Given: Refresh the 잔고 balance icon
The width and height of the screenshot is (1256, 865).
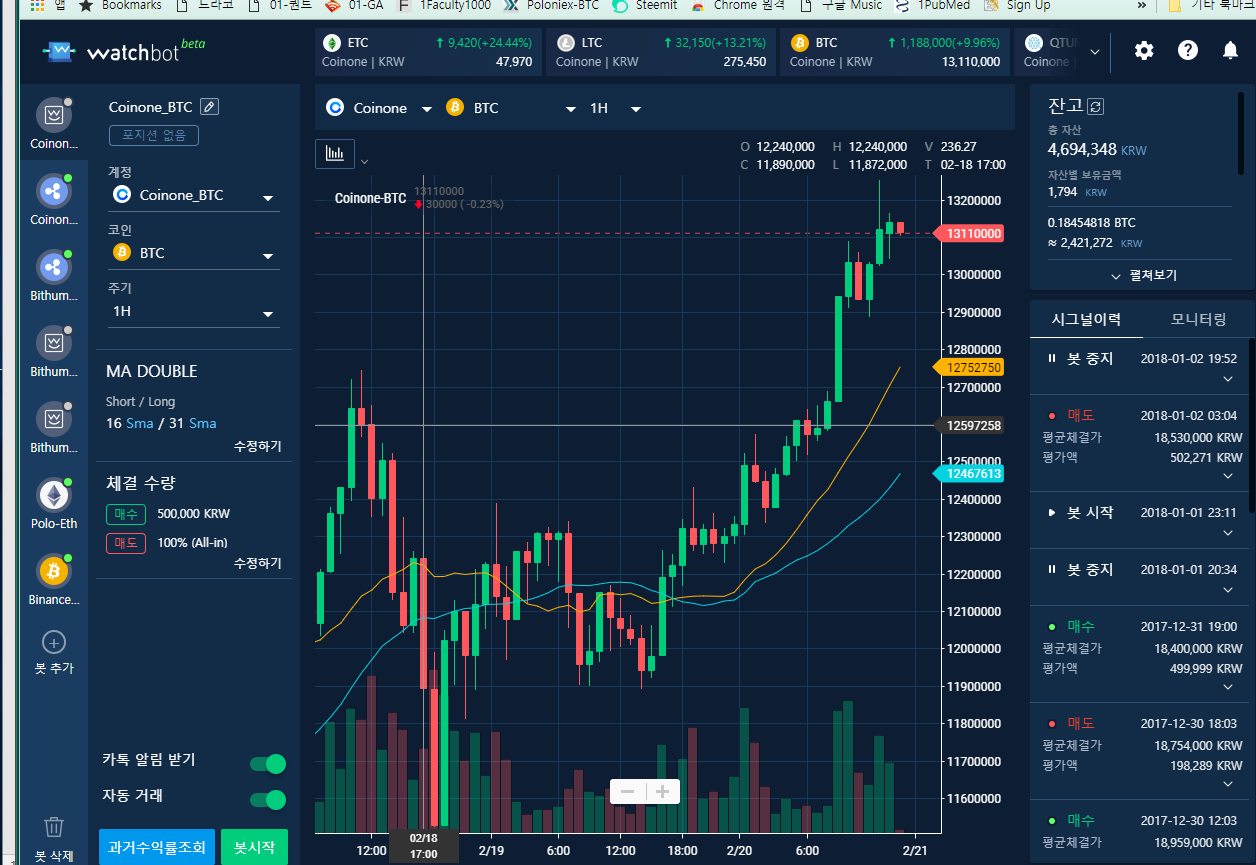Looking at the screenshot, I should (x=1096, y=106).
